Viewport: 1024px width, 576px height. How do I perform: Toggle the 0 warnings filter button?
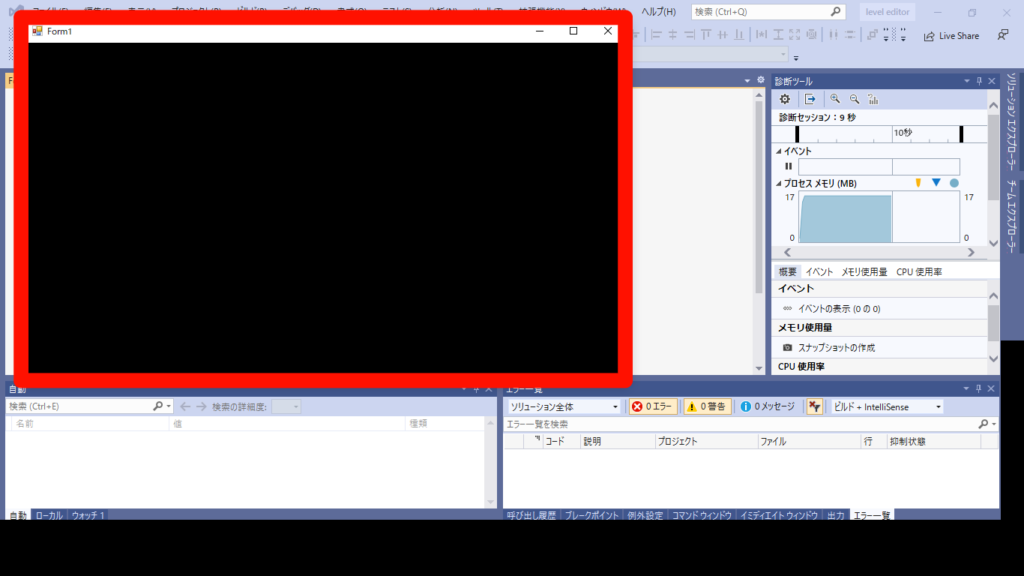(707, 407)
